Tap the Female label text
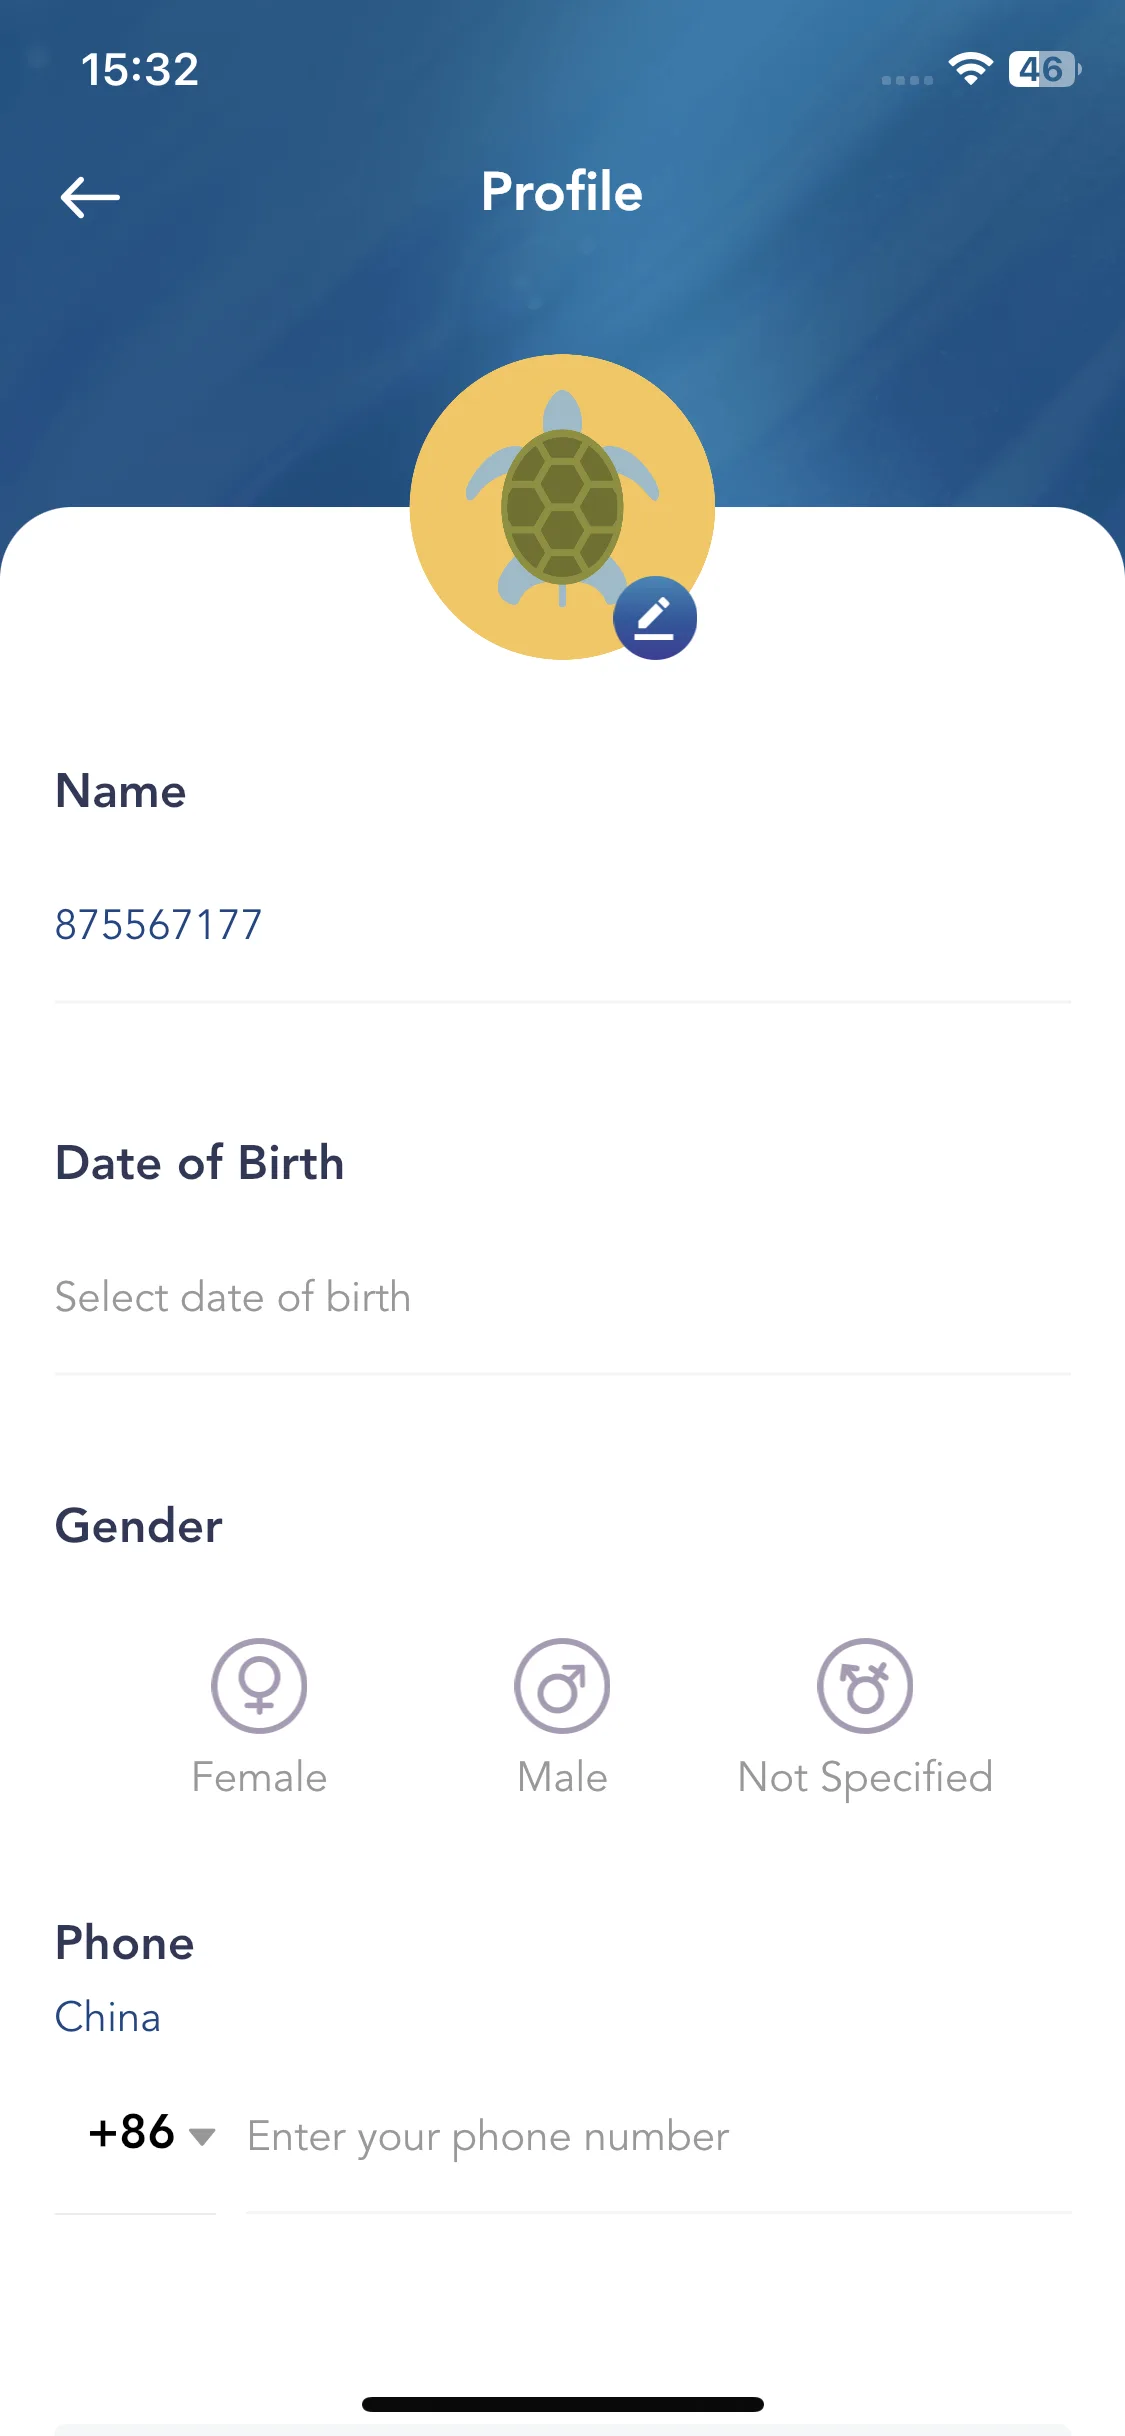 click(259, 1778)
